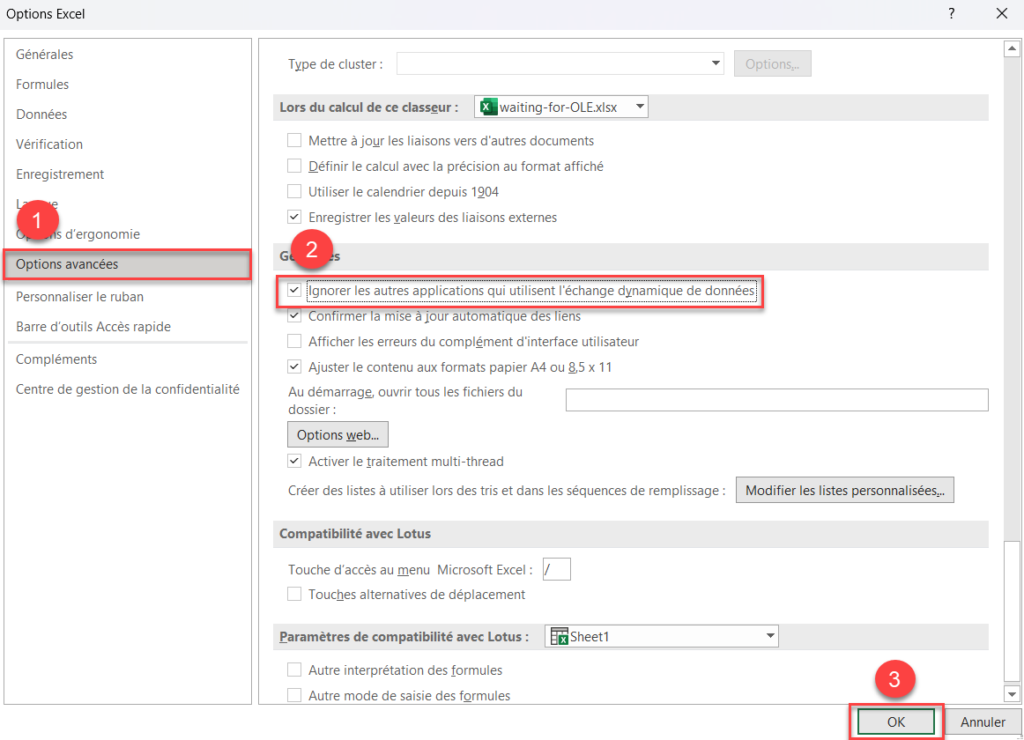1024x740 pixels.
Task: Enable "Mettre à jour les liaisons vers d'autres documents"
Action: pos(295,141)
